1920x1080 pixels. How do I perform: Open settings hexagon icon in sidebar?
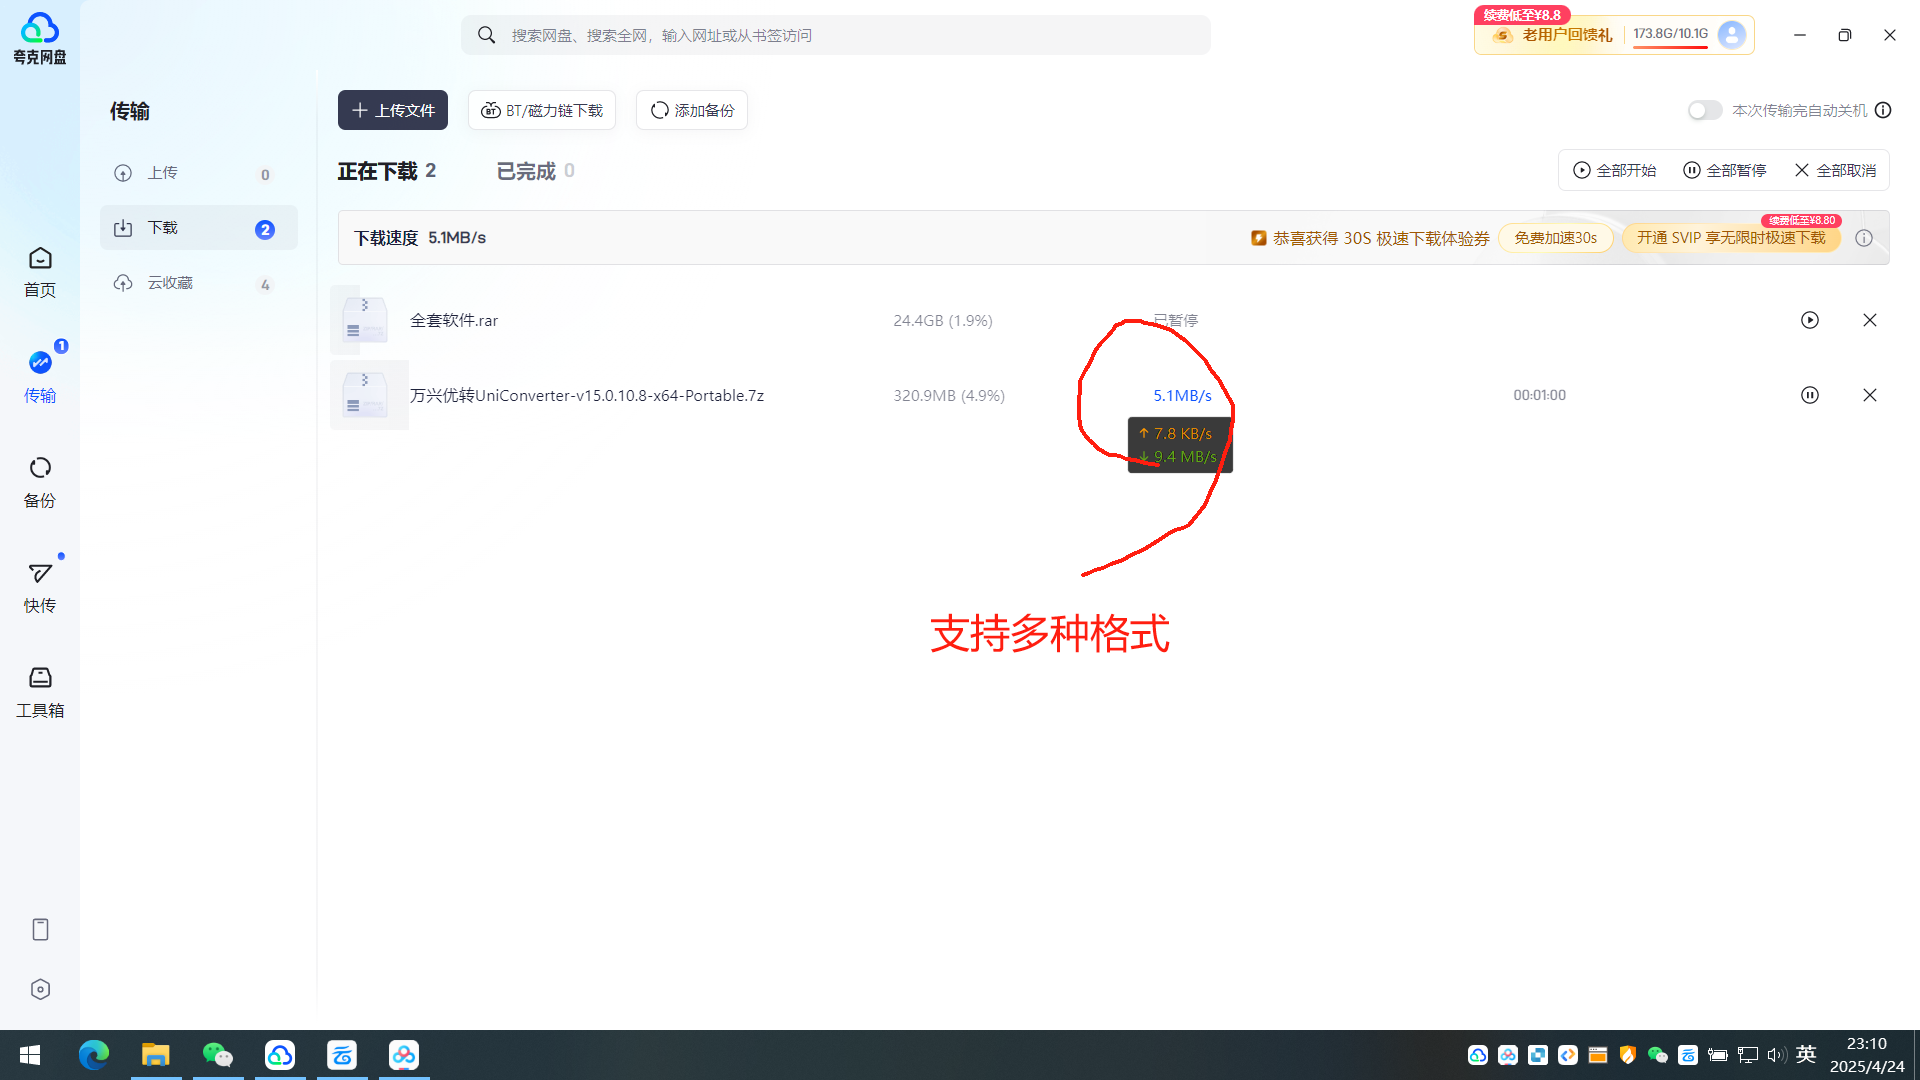coord(40,989)
